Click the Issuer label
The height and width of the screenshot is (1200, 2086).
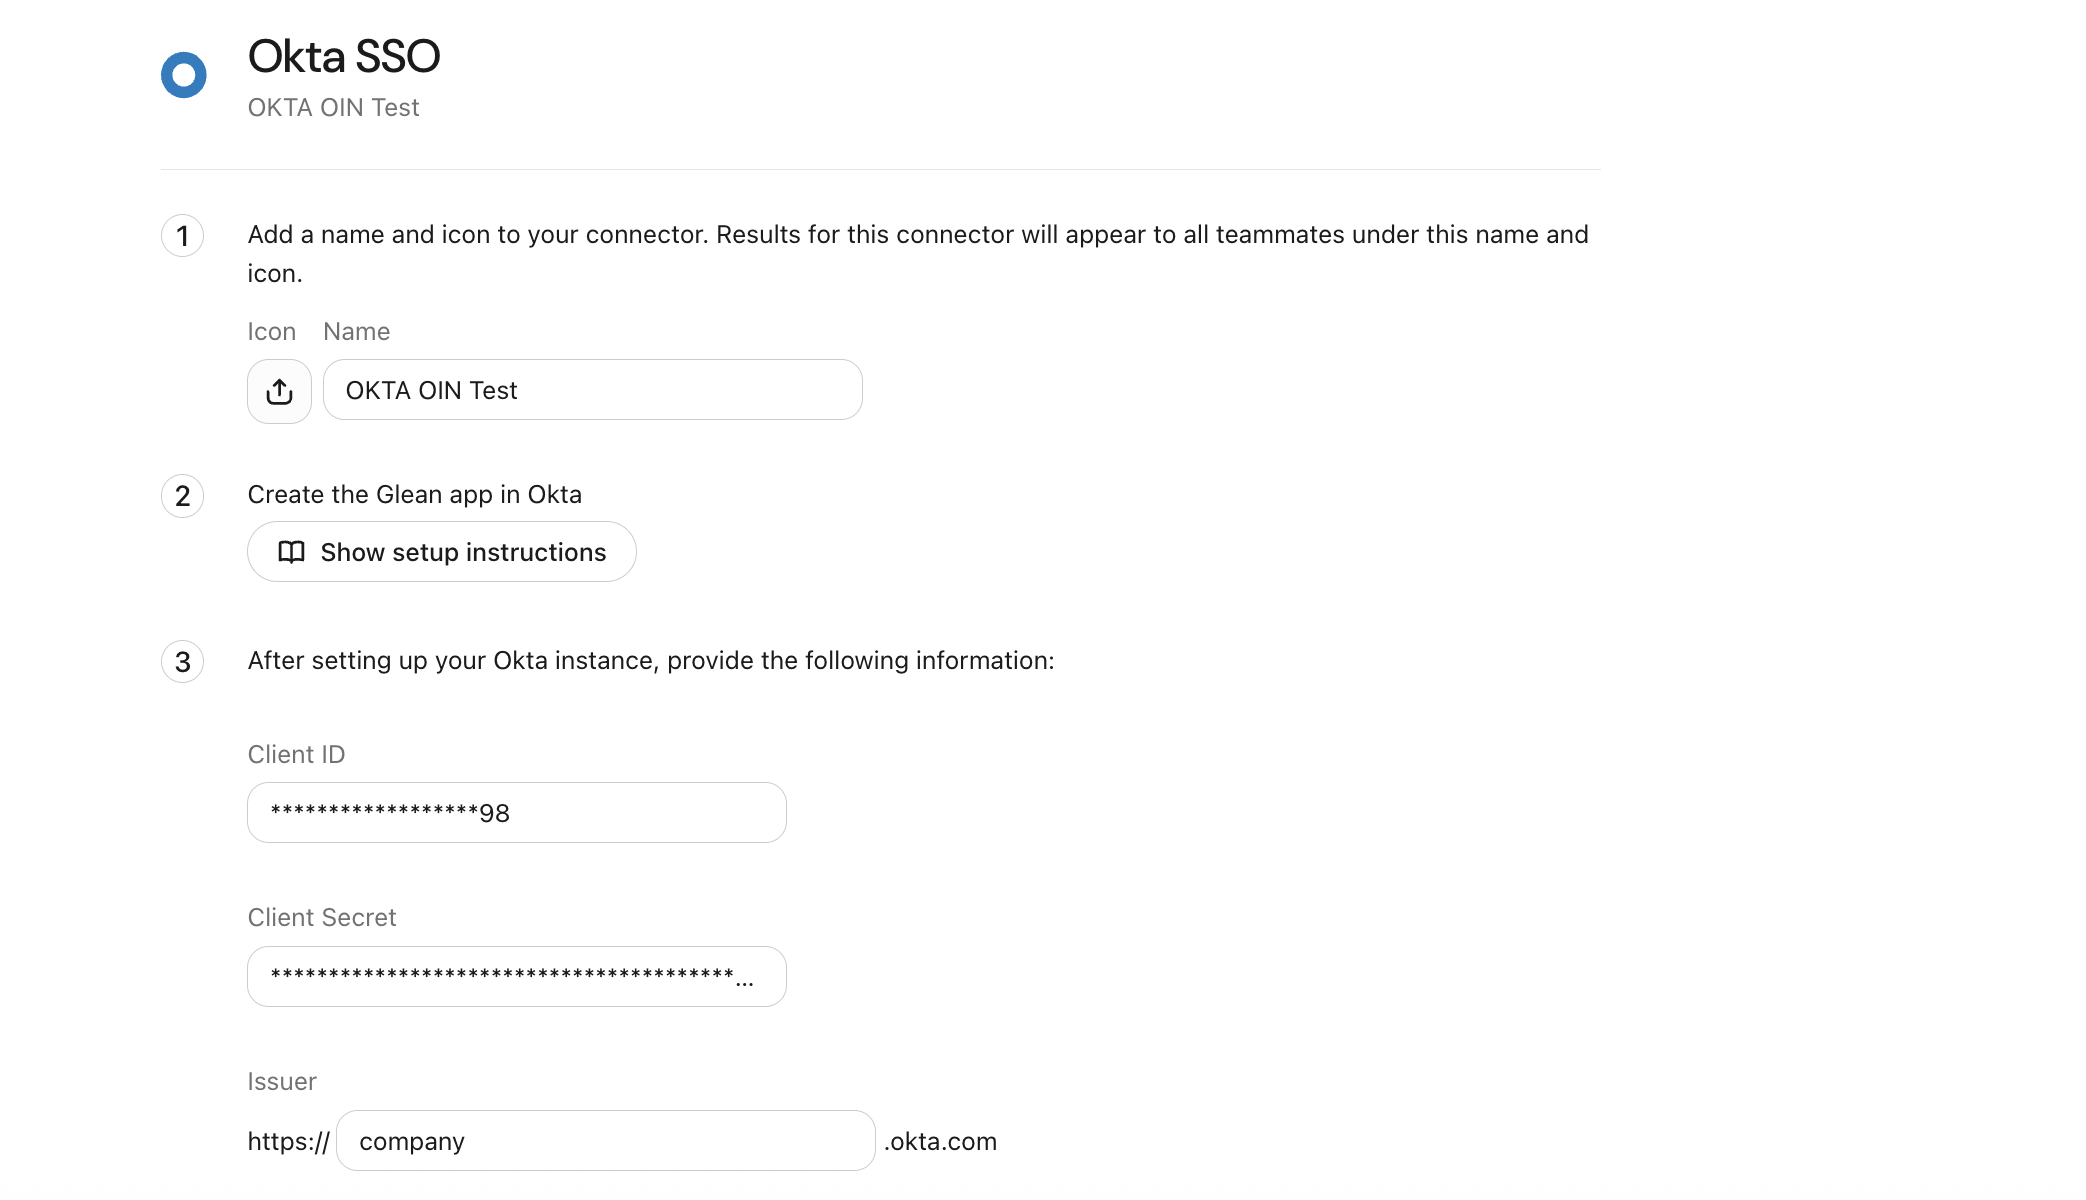pos(282,1082)
